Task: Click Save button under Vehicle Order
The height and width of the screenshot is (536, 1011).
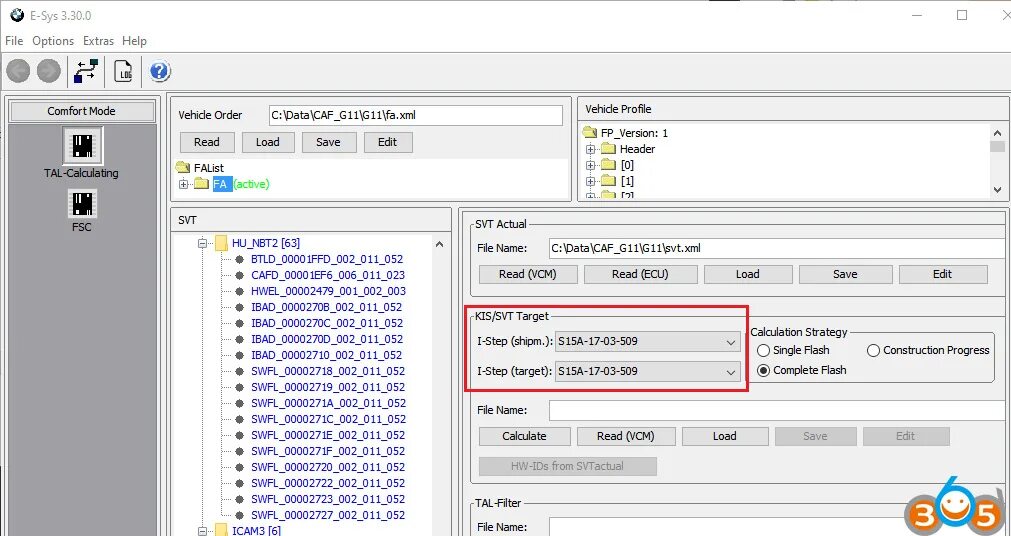Action: (x=328, y=143)
